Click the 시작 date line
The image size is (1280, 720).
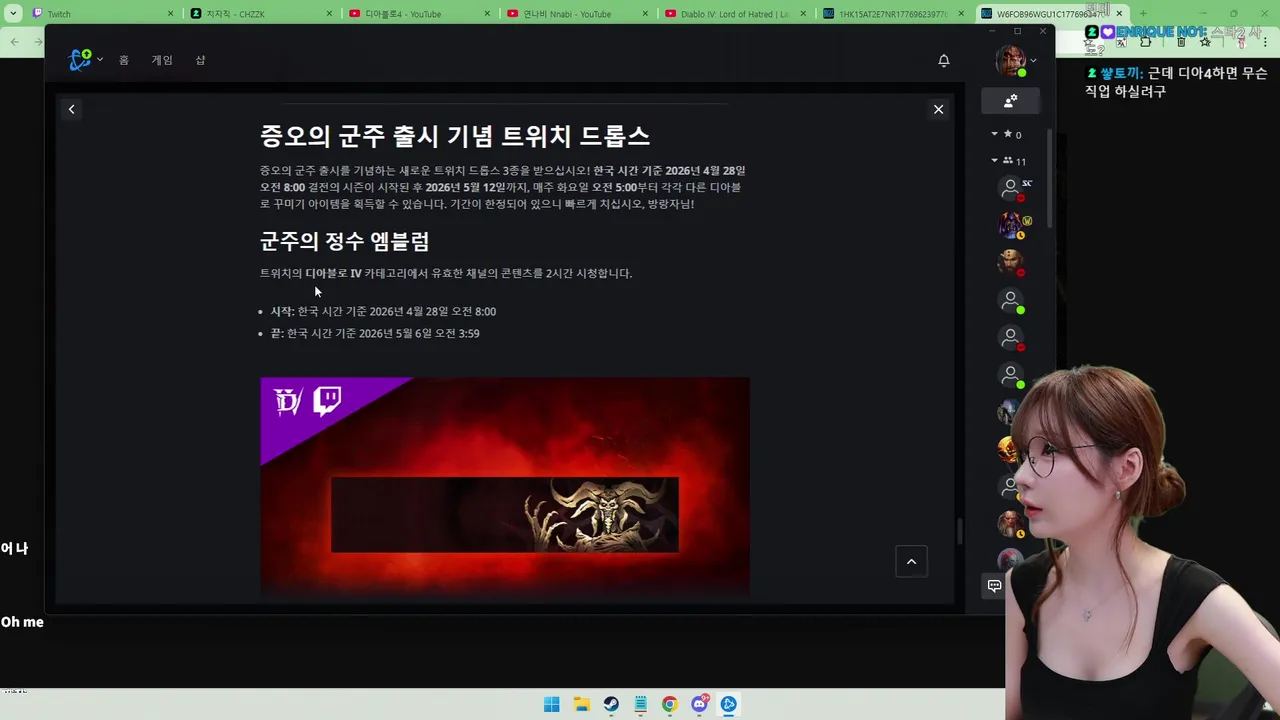pyautogui.click(x=383, y=311)
